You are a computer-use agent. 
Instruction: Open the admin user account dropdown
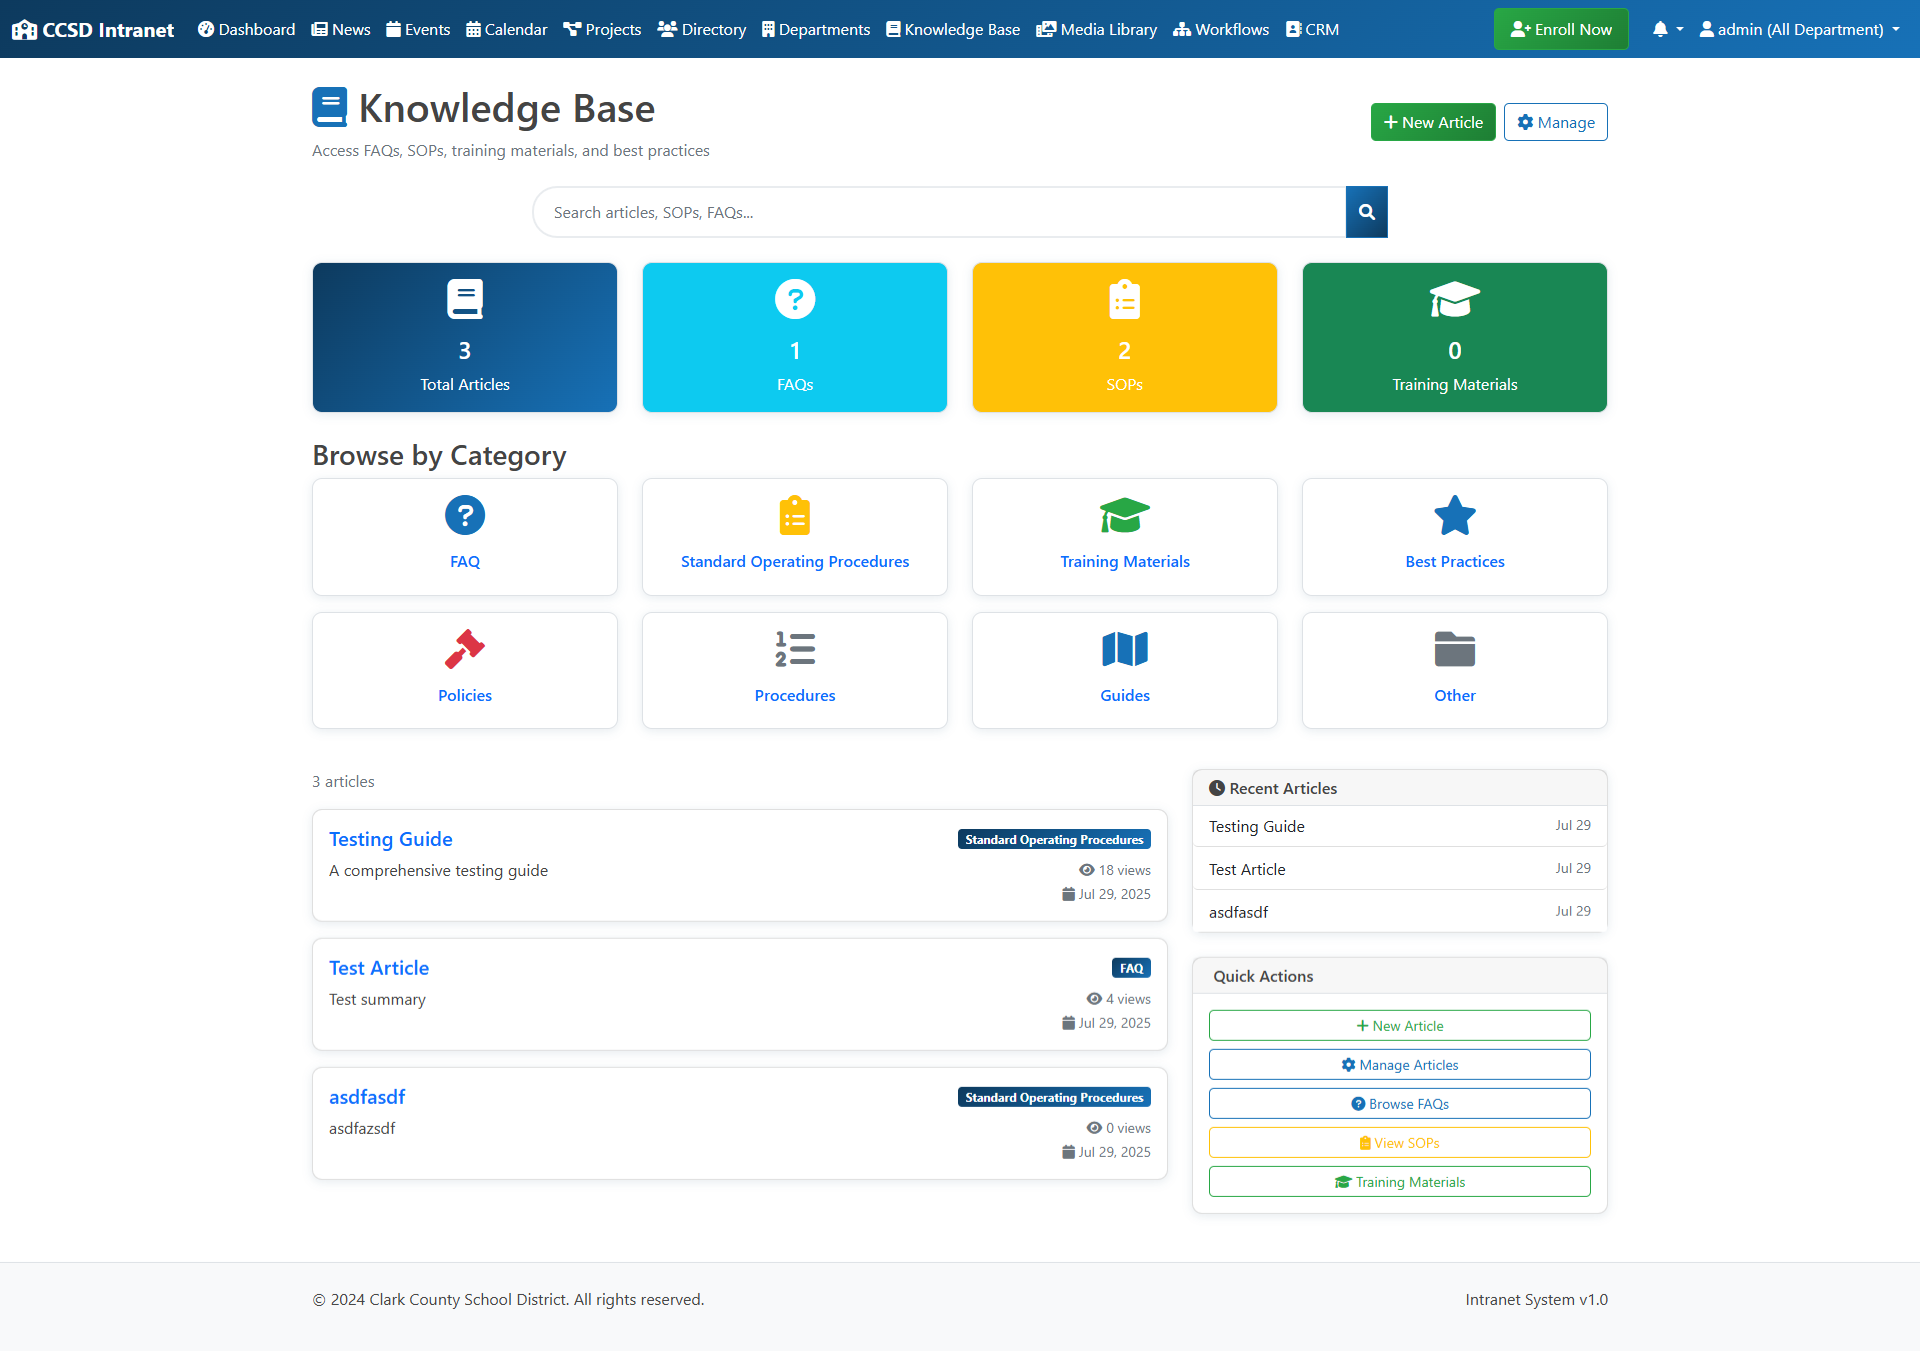coord(1799,30)
